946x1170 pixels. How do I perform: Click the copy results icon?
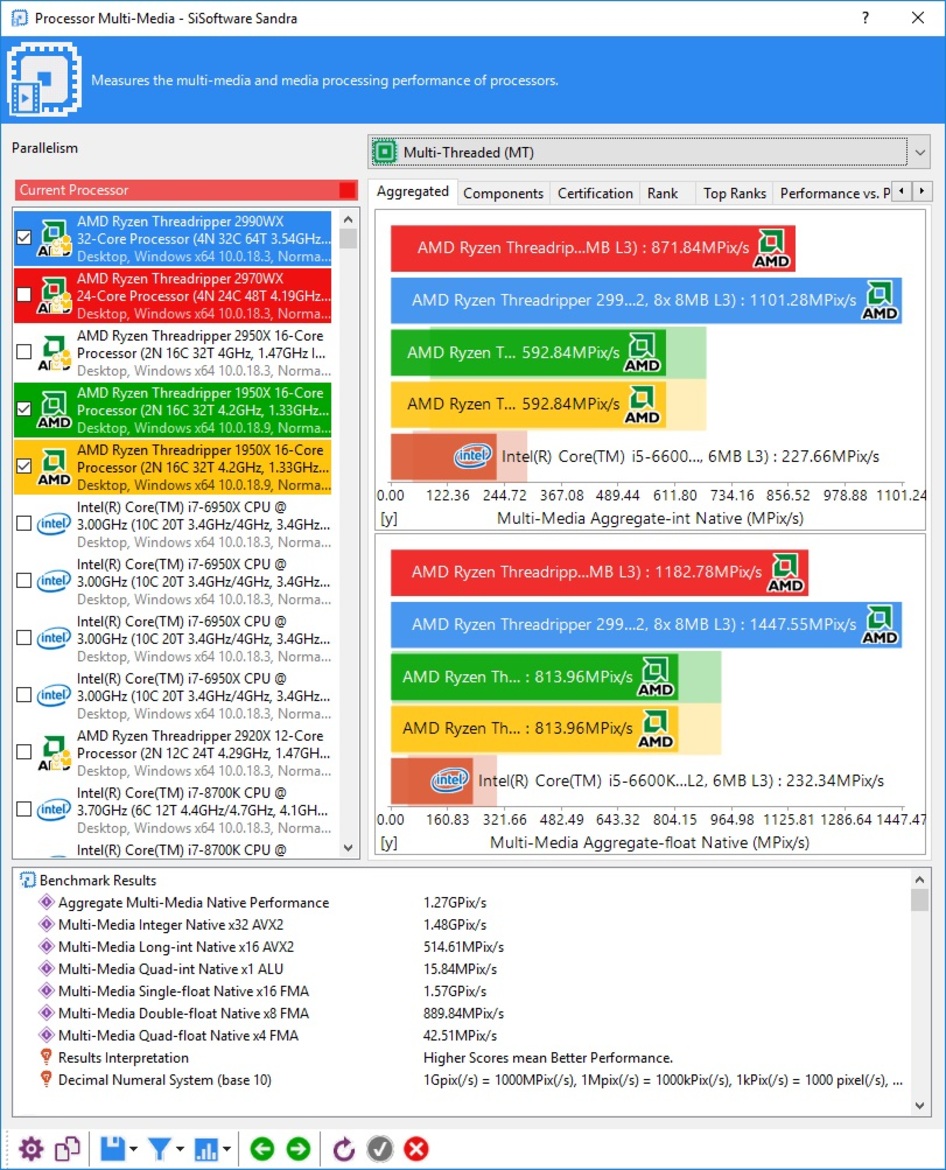(68, 1148)
